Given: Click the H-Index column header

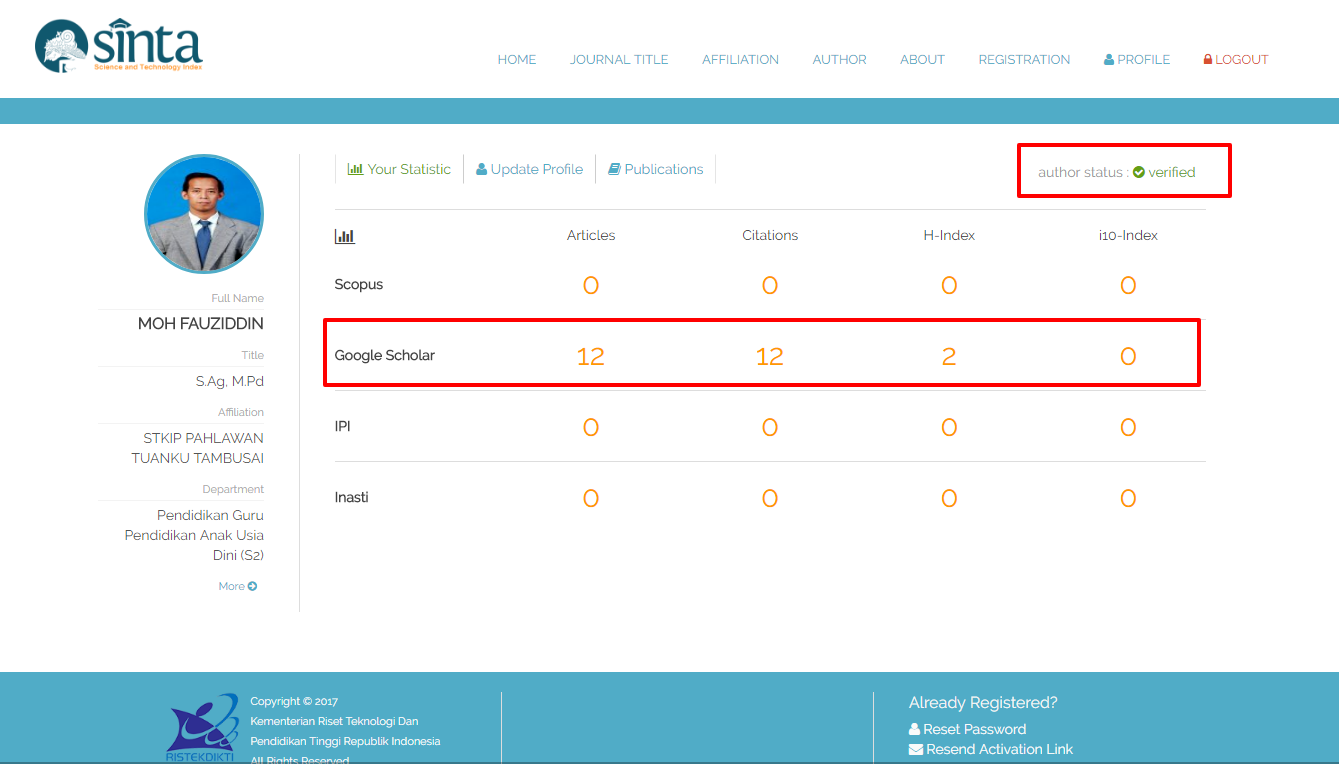Looking at the screenshot, I should tap(949, 235).
